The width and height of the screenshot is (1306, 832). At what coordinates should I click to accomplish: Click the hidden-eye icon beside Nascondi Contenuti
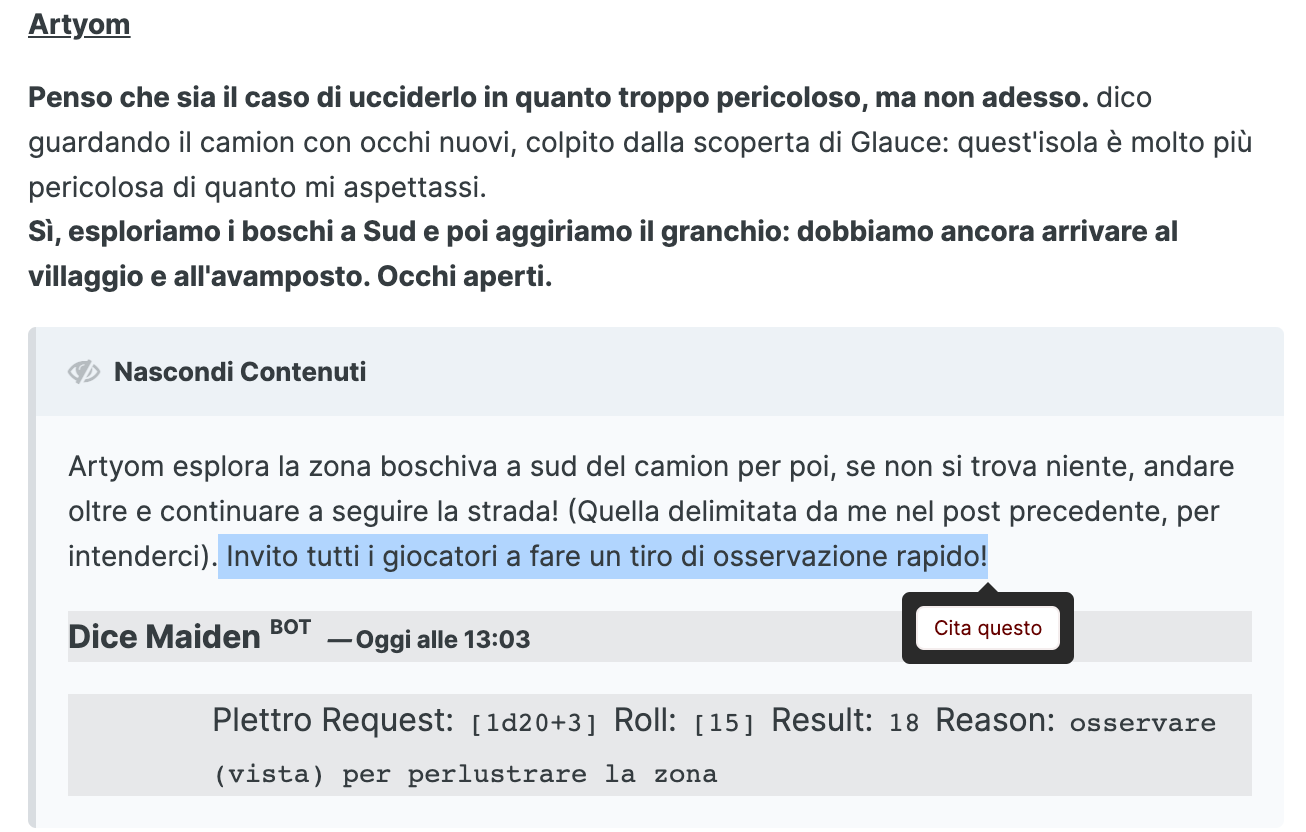pos(84,373)
